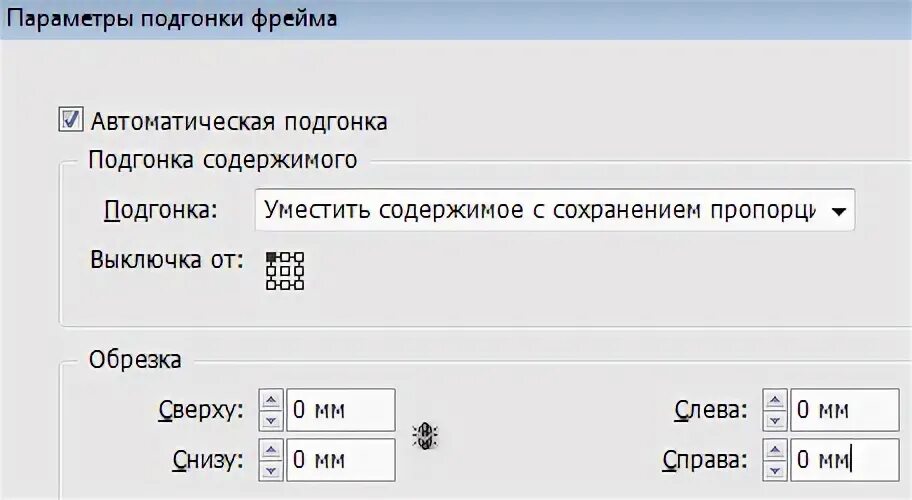Decrease the Сверху crop value with down arrow
The height and width of the screenshot is (500, 912).
271,420
